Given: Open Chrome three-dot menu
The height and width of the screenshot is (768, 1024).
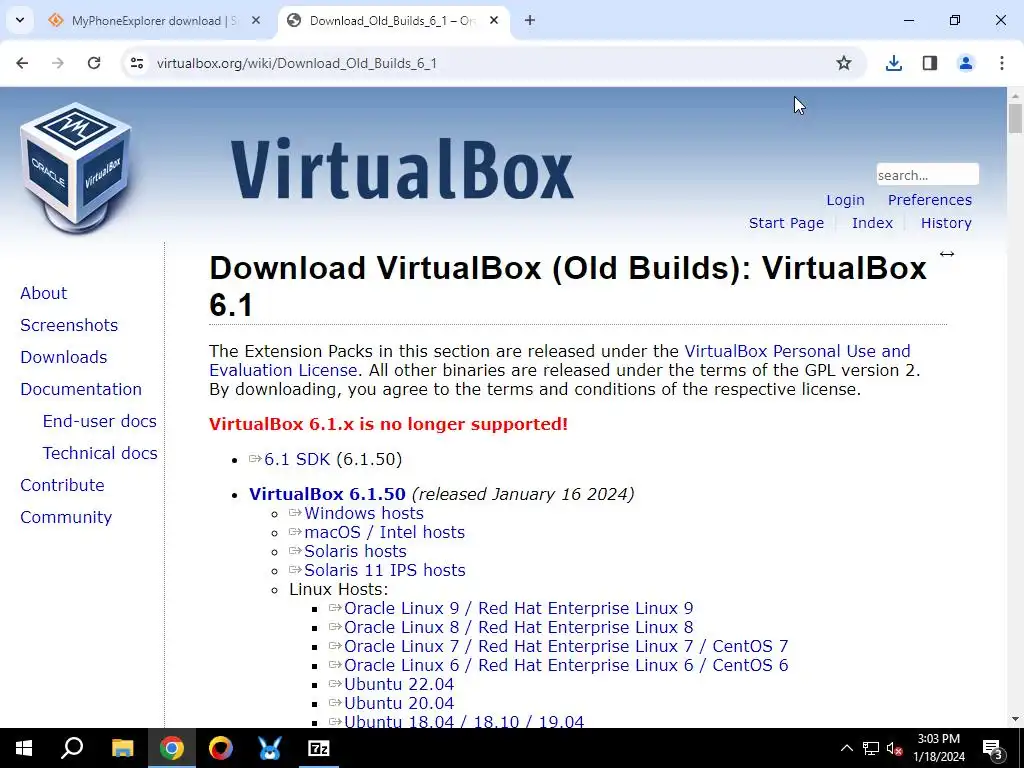Looking at the screenshot, I should tap(1002, 63).
